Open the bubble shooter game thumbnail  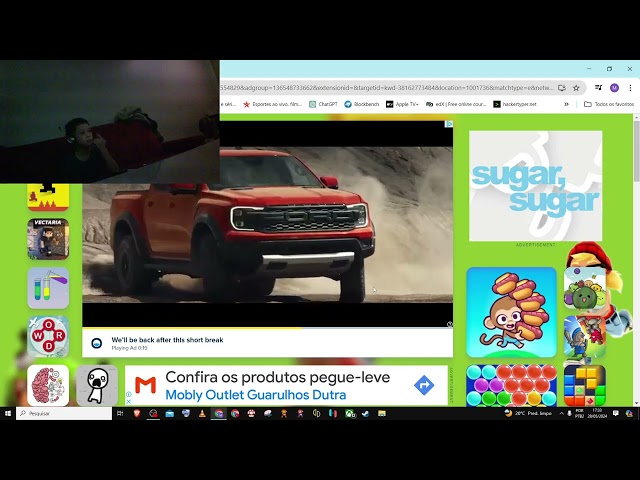(511, 385)
